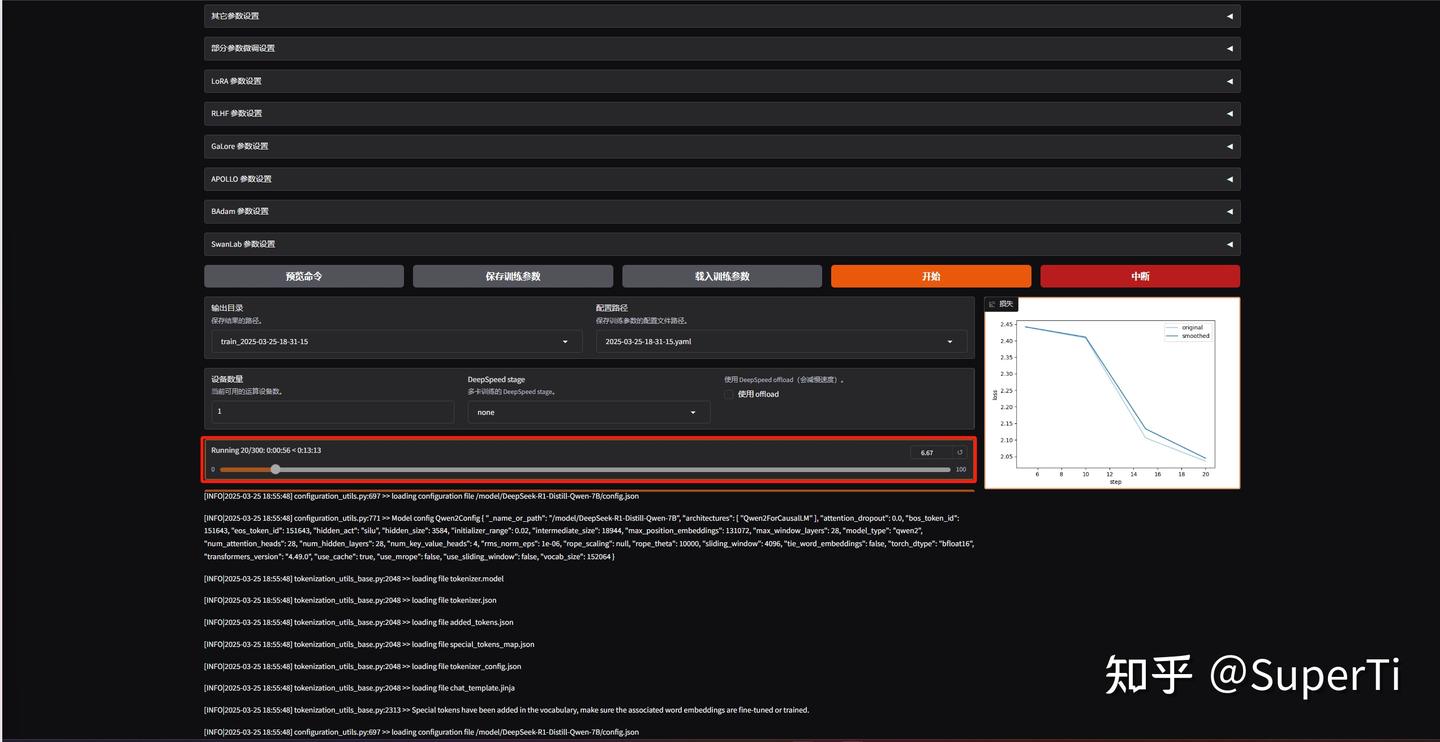Expand the 部分参数微调设置 section
The height and width of the screenshot is (742, 1440).
722,48
